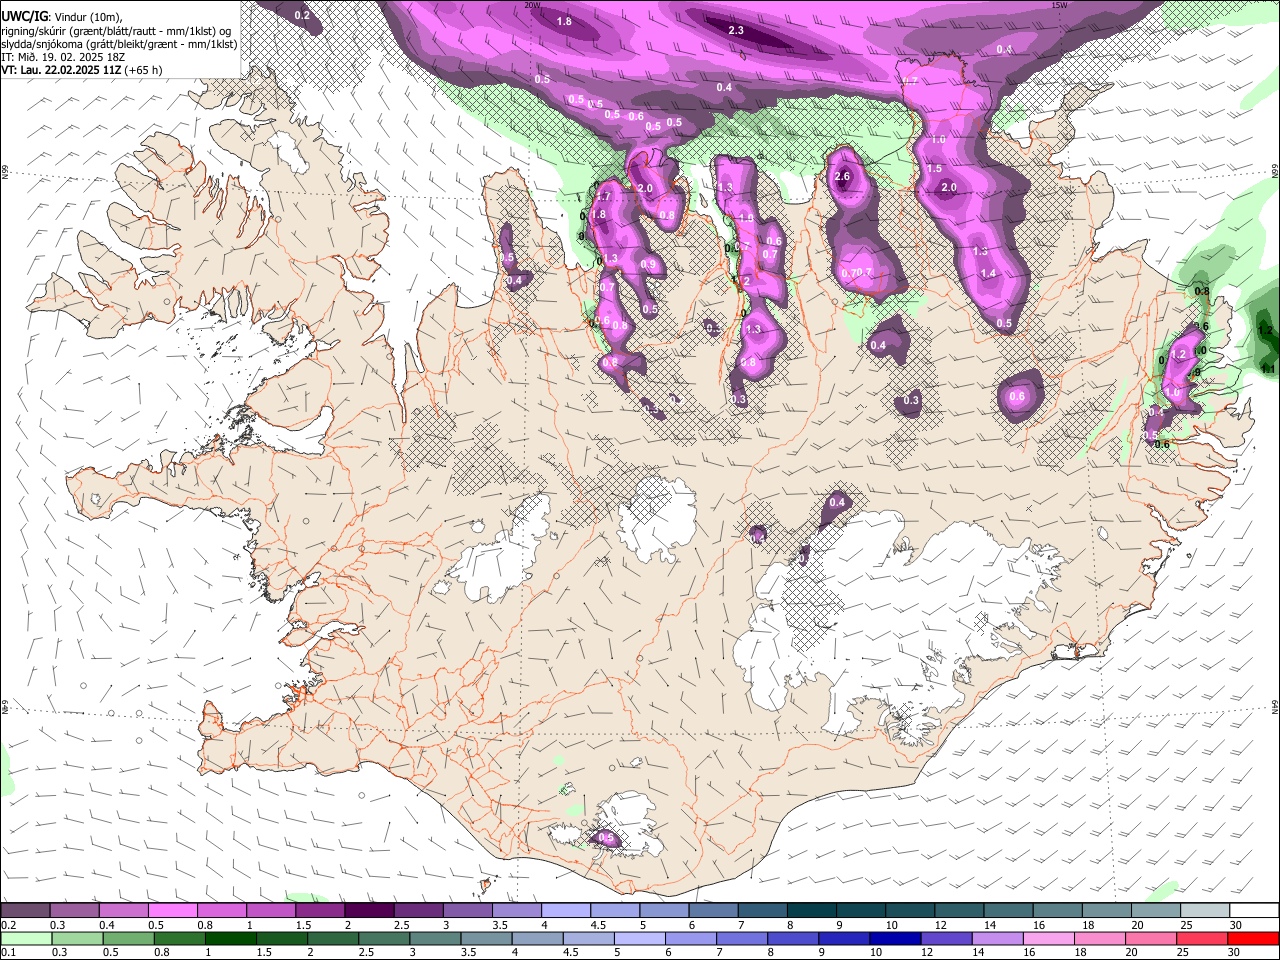Click rain legend swatch between 7 and 8
Image resolution: width=1280 pixels, height=960 pixels.
click(740, 939)
